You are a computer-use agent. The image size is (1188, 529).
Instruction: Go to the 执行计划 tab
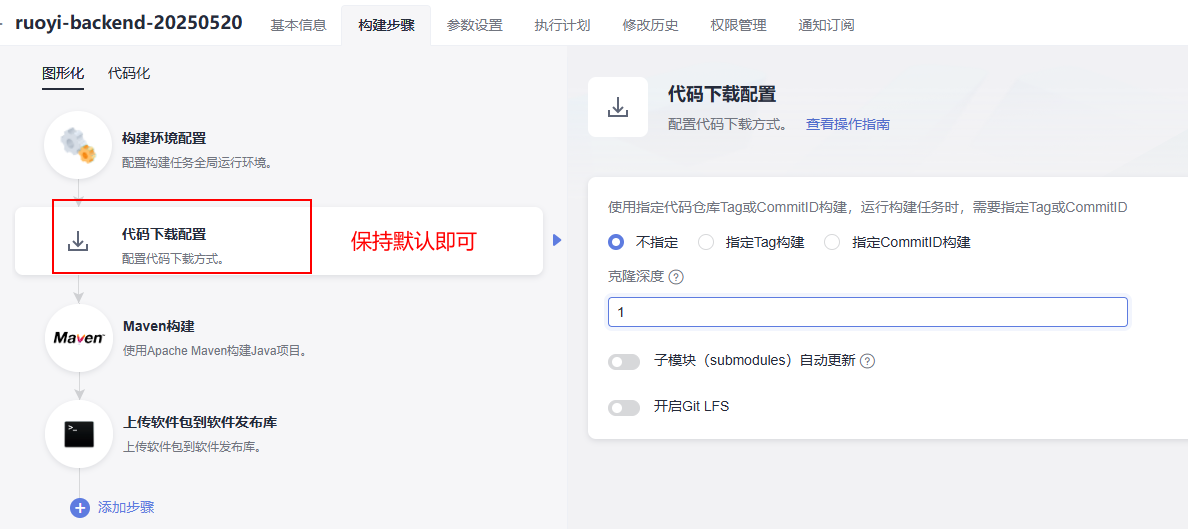point(562,25)
